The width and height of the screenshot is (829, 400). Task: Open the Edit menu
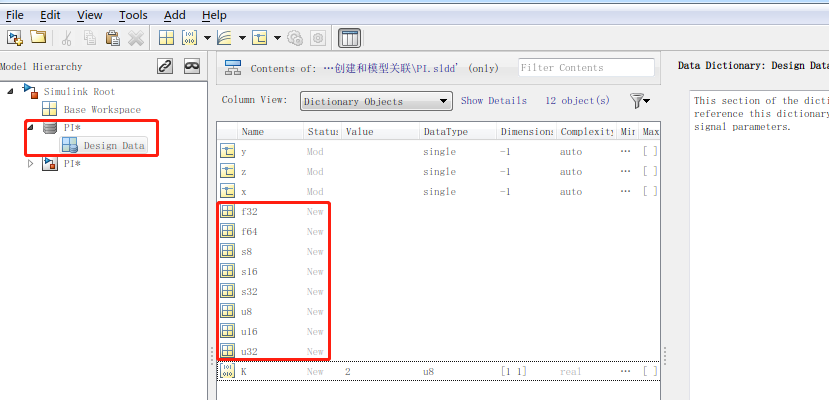[50, 15]
